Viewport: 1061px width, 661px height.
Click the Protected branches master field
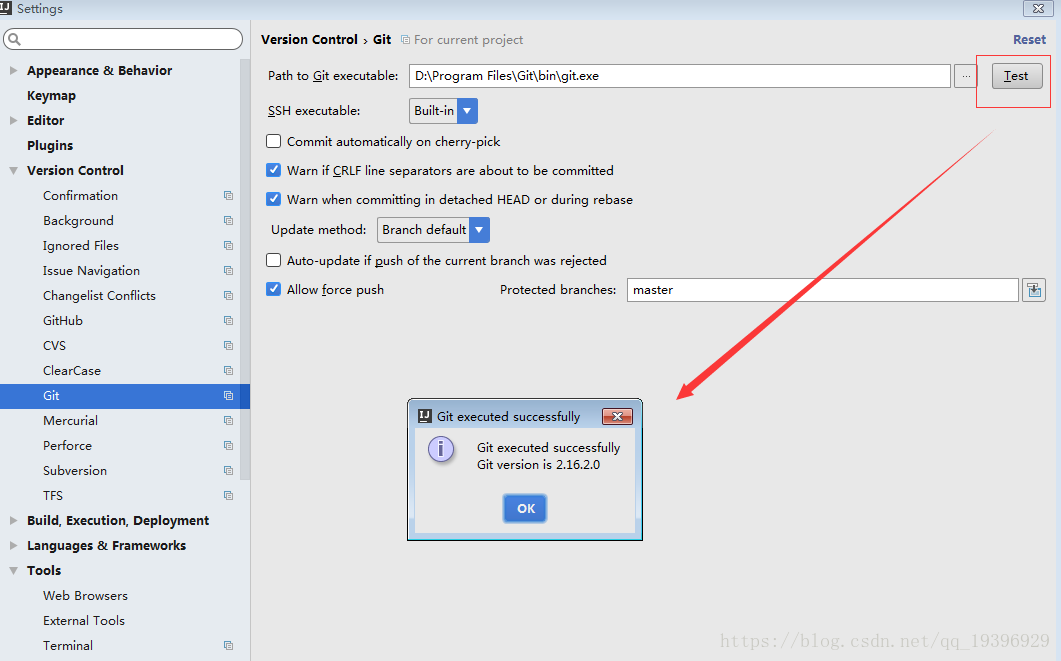coord(823,290)
